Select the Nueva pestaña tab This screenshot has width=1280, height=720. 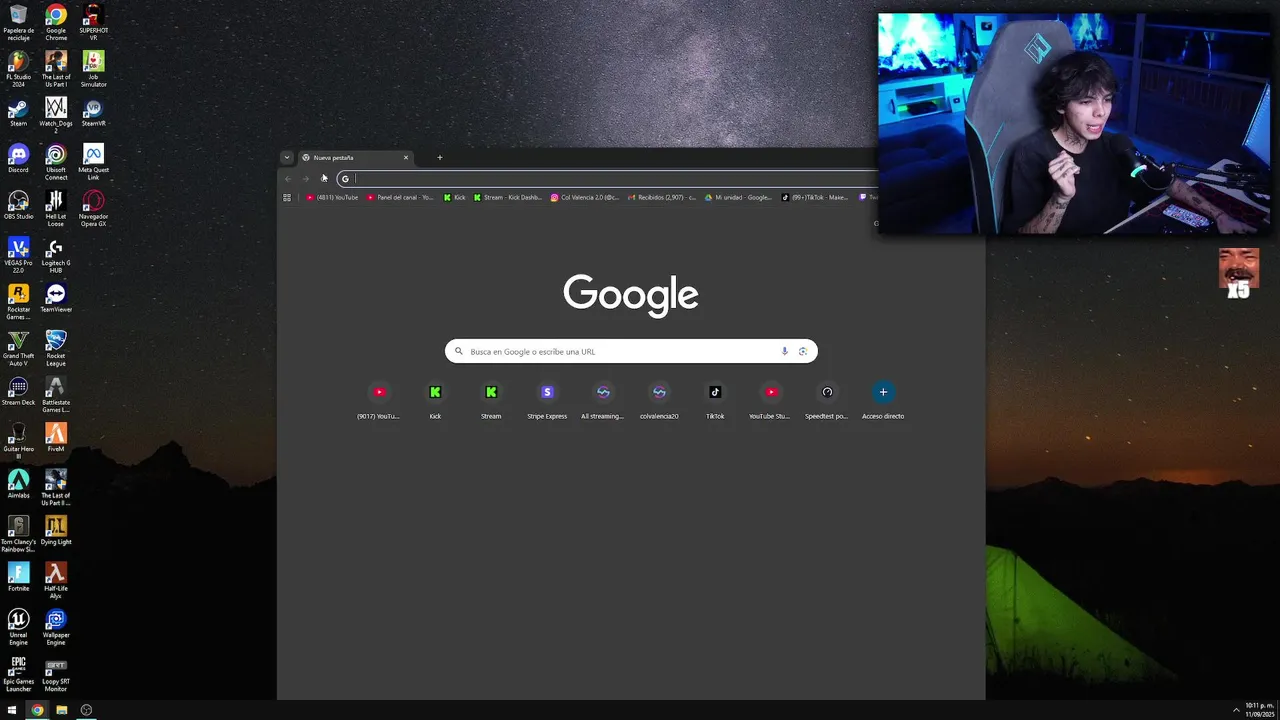click(x=355, y=157)
